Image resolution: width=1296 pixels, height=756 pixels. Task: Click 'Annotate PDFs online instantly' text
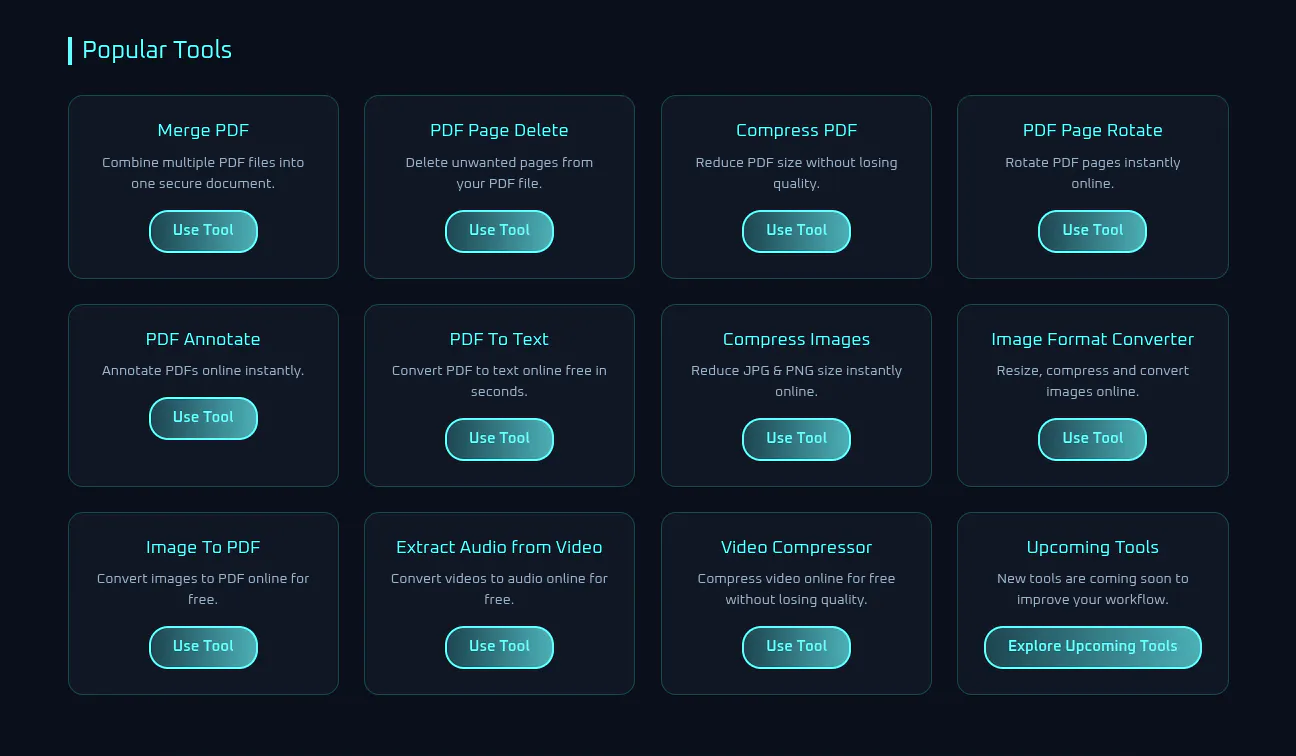(x=203, y=371)
